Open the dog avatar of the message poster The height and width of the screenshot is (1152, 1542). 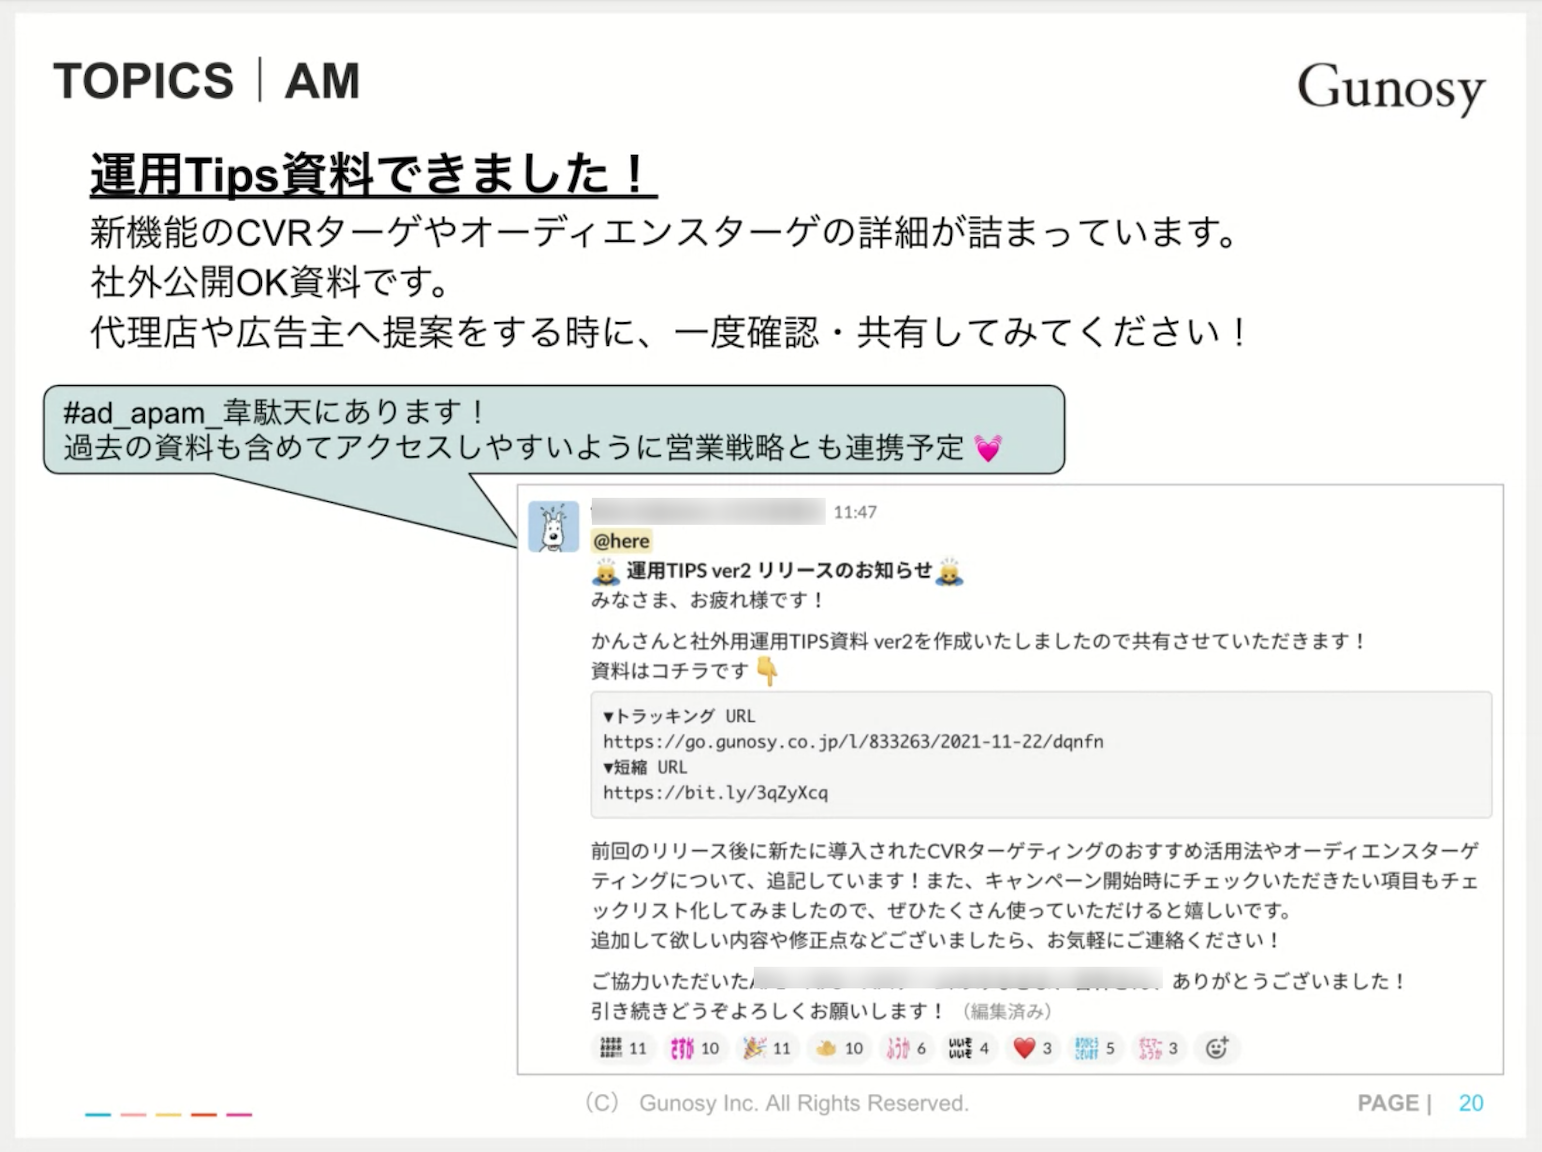point(553,527)
